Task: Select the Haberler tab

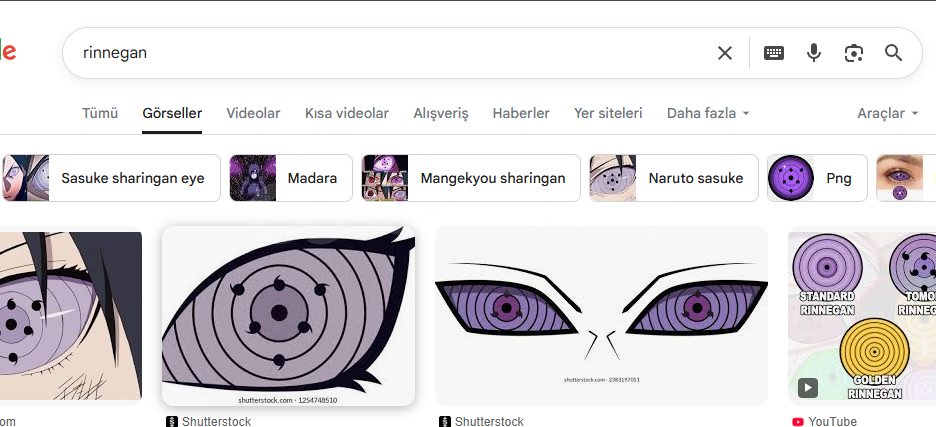Action: click(521, 113)
